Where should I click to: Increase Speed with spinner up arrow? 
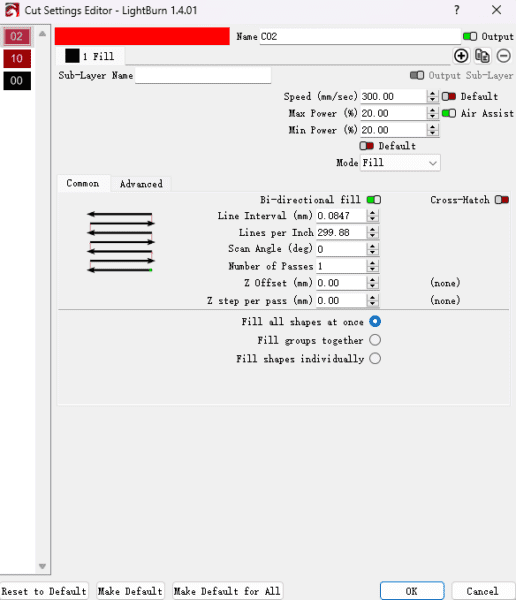coord(432,93)
